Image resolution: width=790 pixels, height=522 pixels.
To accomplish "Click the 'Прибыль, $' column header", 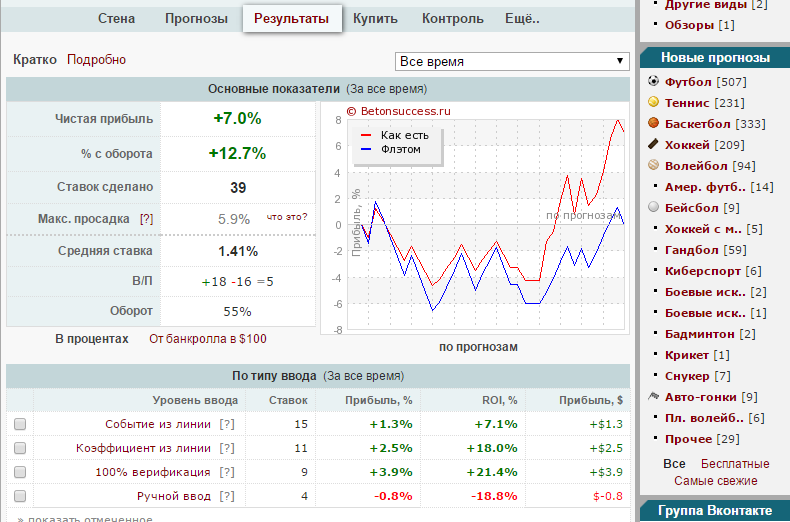I will [591, 401].
